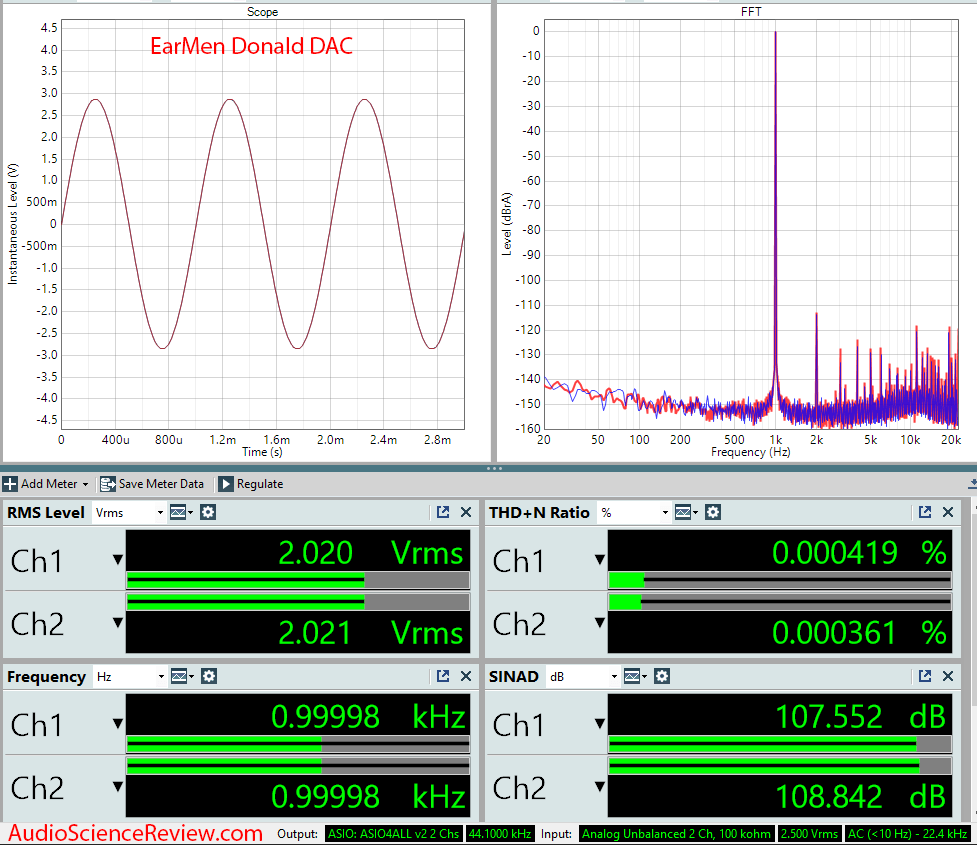977x845 pixels.
Task: Open THD+N Ratio settings gear
Action: tap(713, 512)
